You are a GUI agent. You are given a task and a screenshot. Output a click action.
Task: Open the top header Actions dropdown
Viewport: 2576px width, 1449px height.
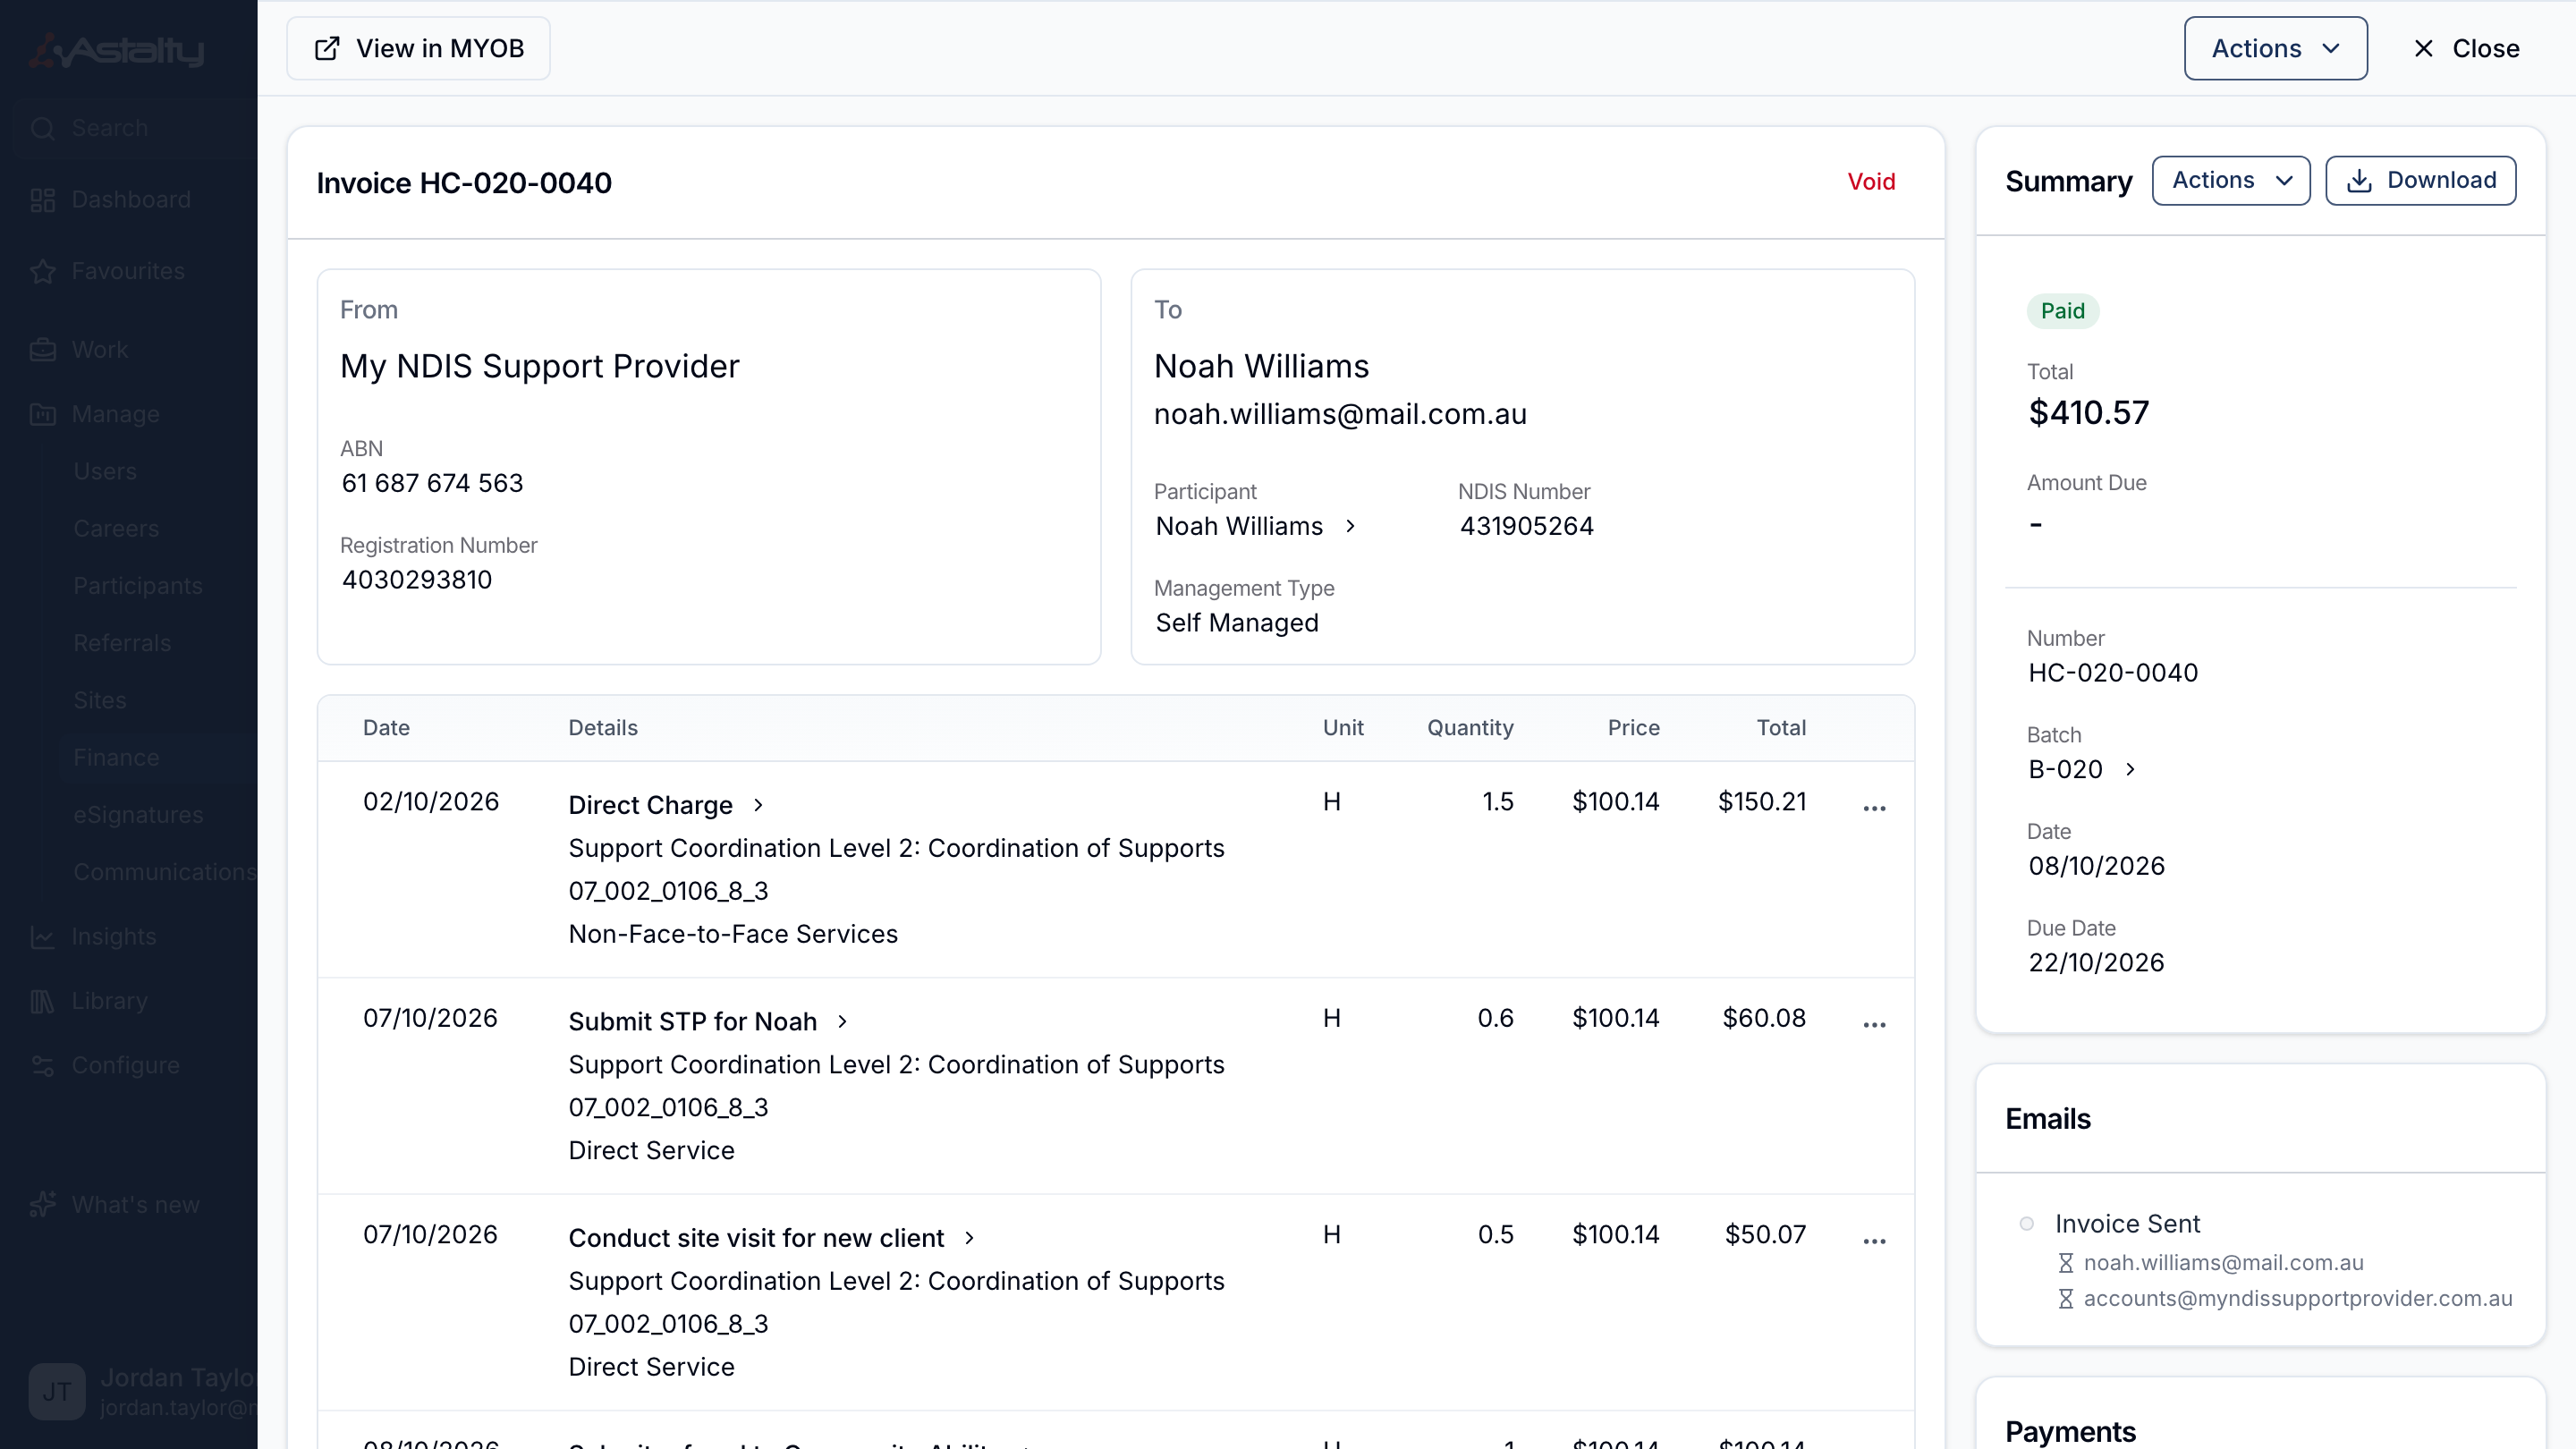(2275, 48)
